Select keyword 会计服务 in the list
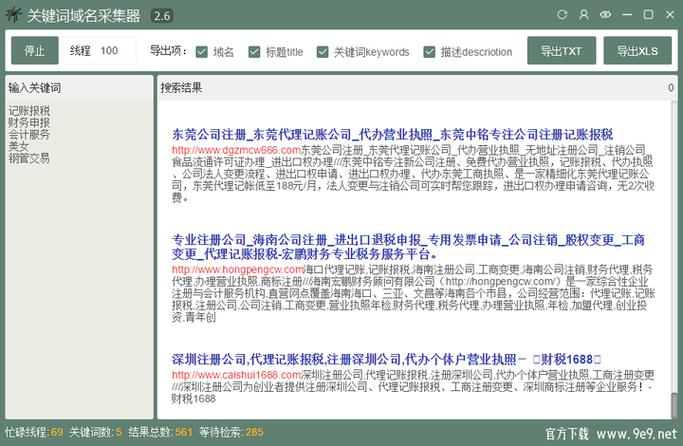This screenshot has width=683, height=446. (29, 134)
